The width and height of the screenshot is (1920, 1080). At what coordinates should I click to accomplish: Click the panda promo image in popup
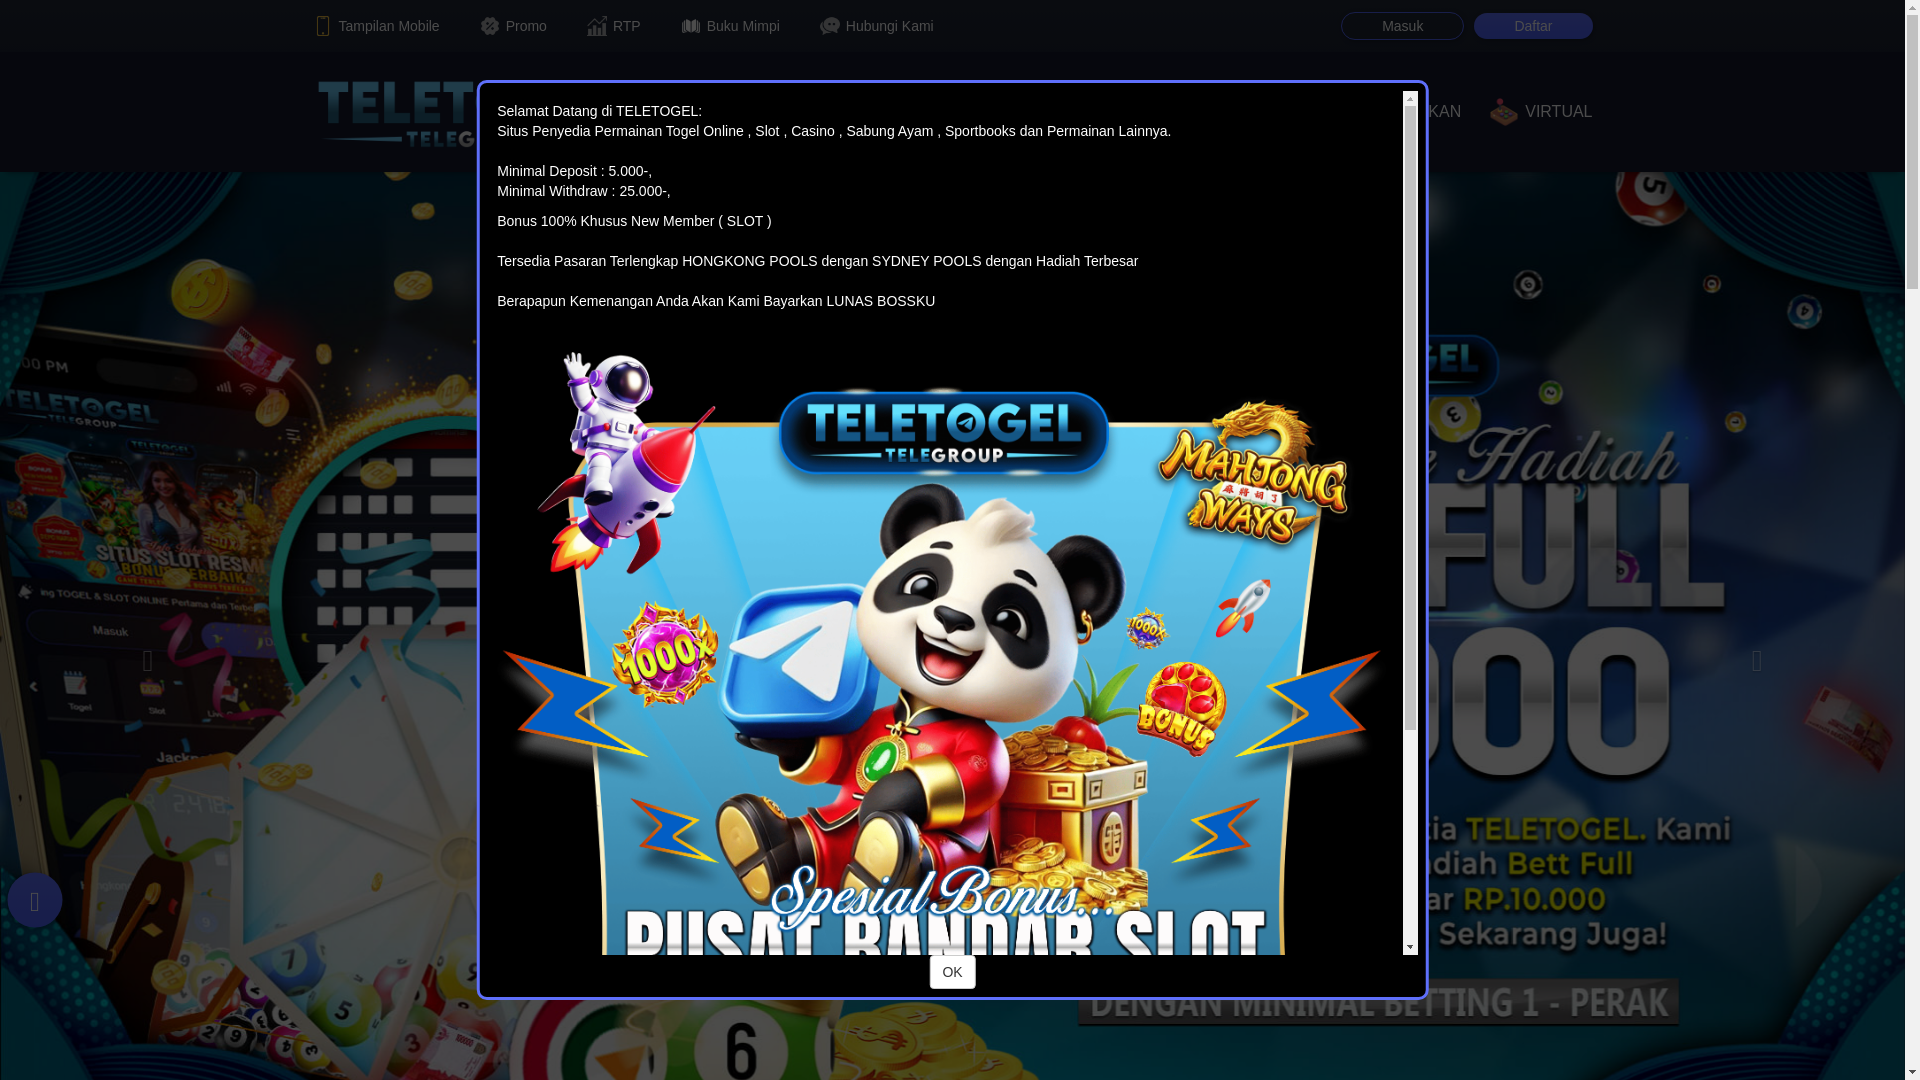[943, 648]
